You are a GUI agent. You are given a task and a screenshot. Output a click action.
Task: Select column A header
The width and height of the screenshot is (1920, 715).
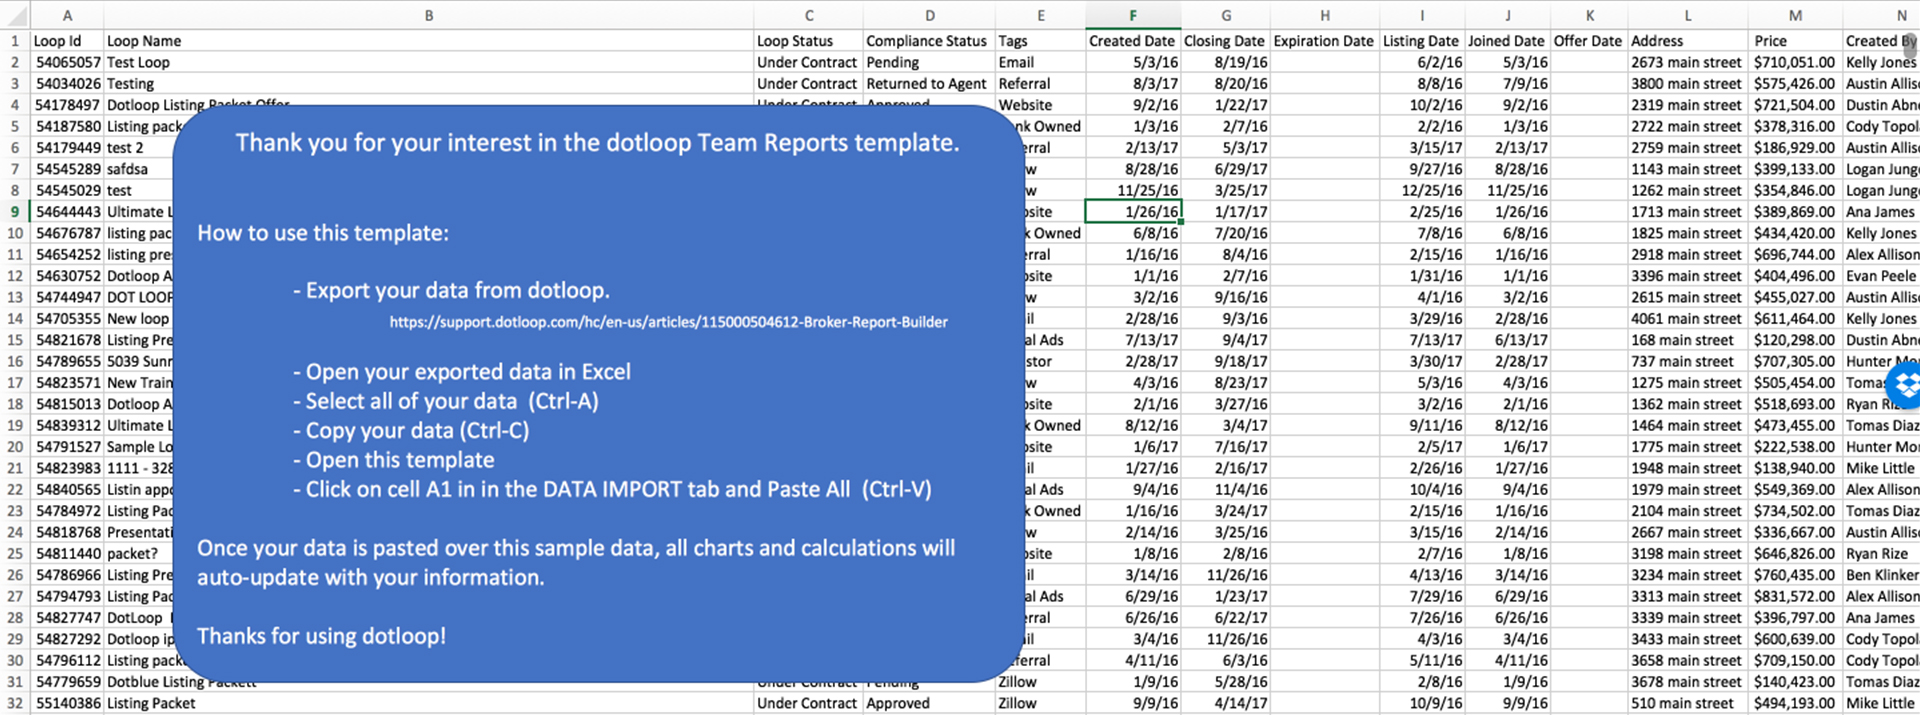[x=67, y=15]
